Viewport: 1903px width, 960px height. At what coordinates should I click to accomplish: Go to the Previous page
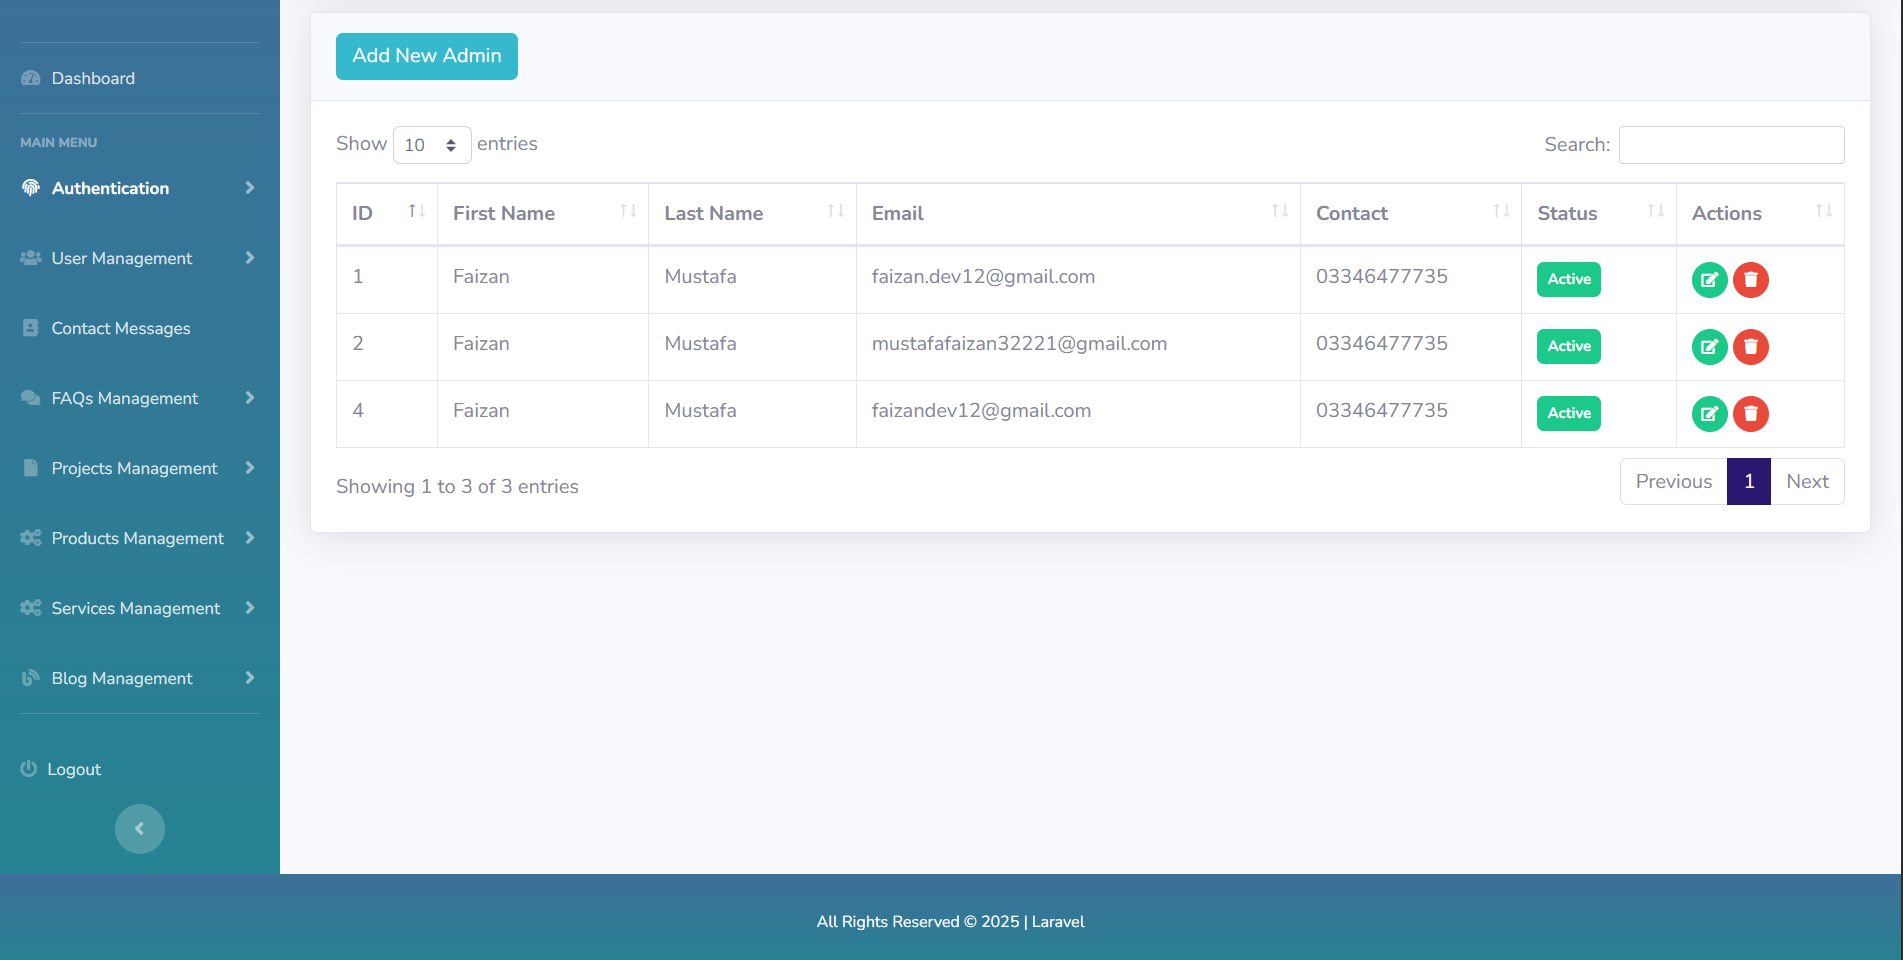(x=1673, y=481)
